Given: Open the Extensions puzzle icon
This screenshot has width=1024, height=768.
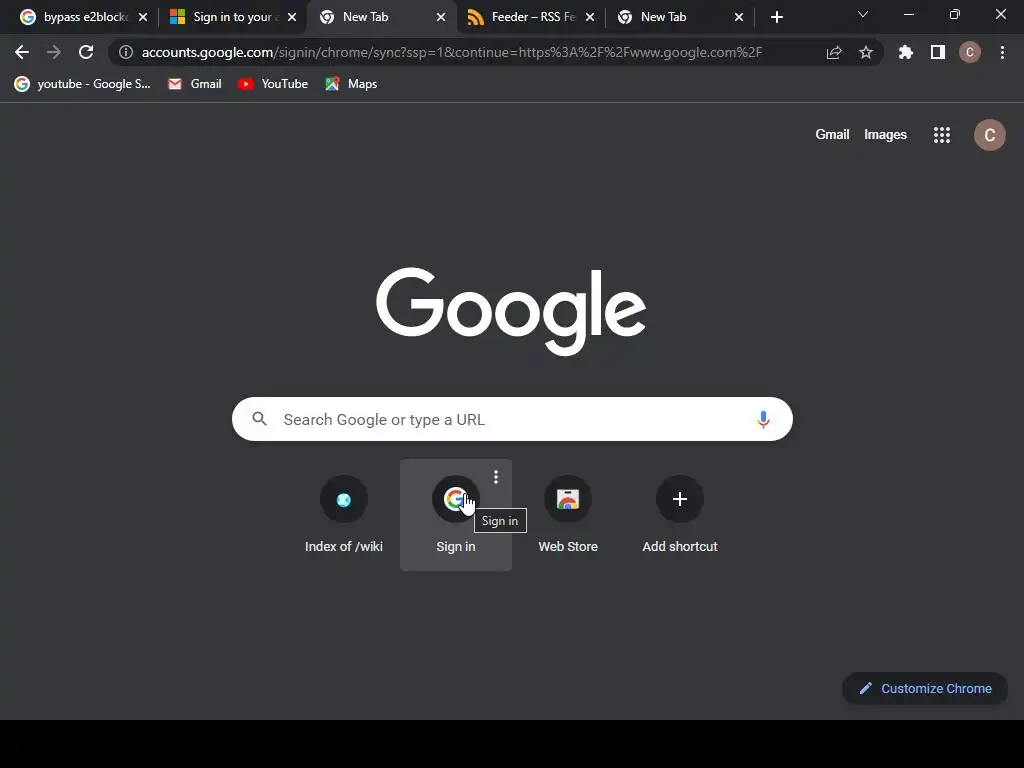Looking at the screenshot, I should (906, 52).
